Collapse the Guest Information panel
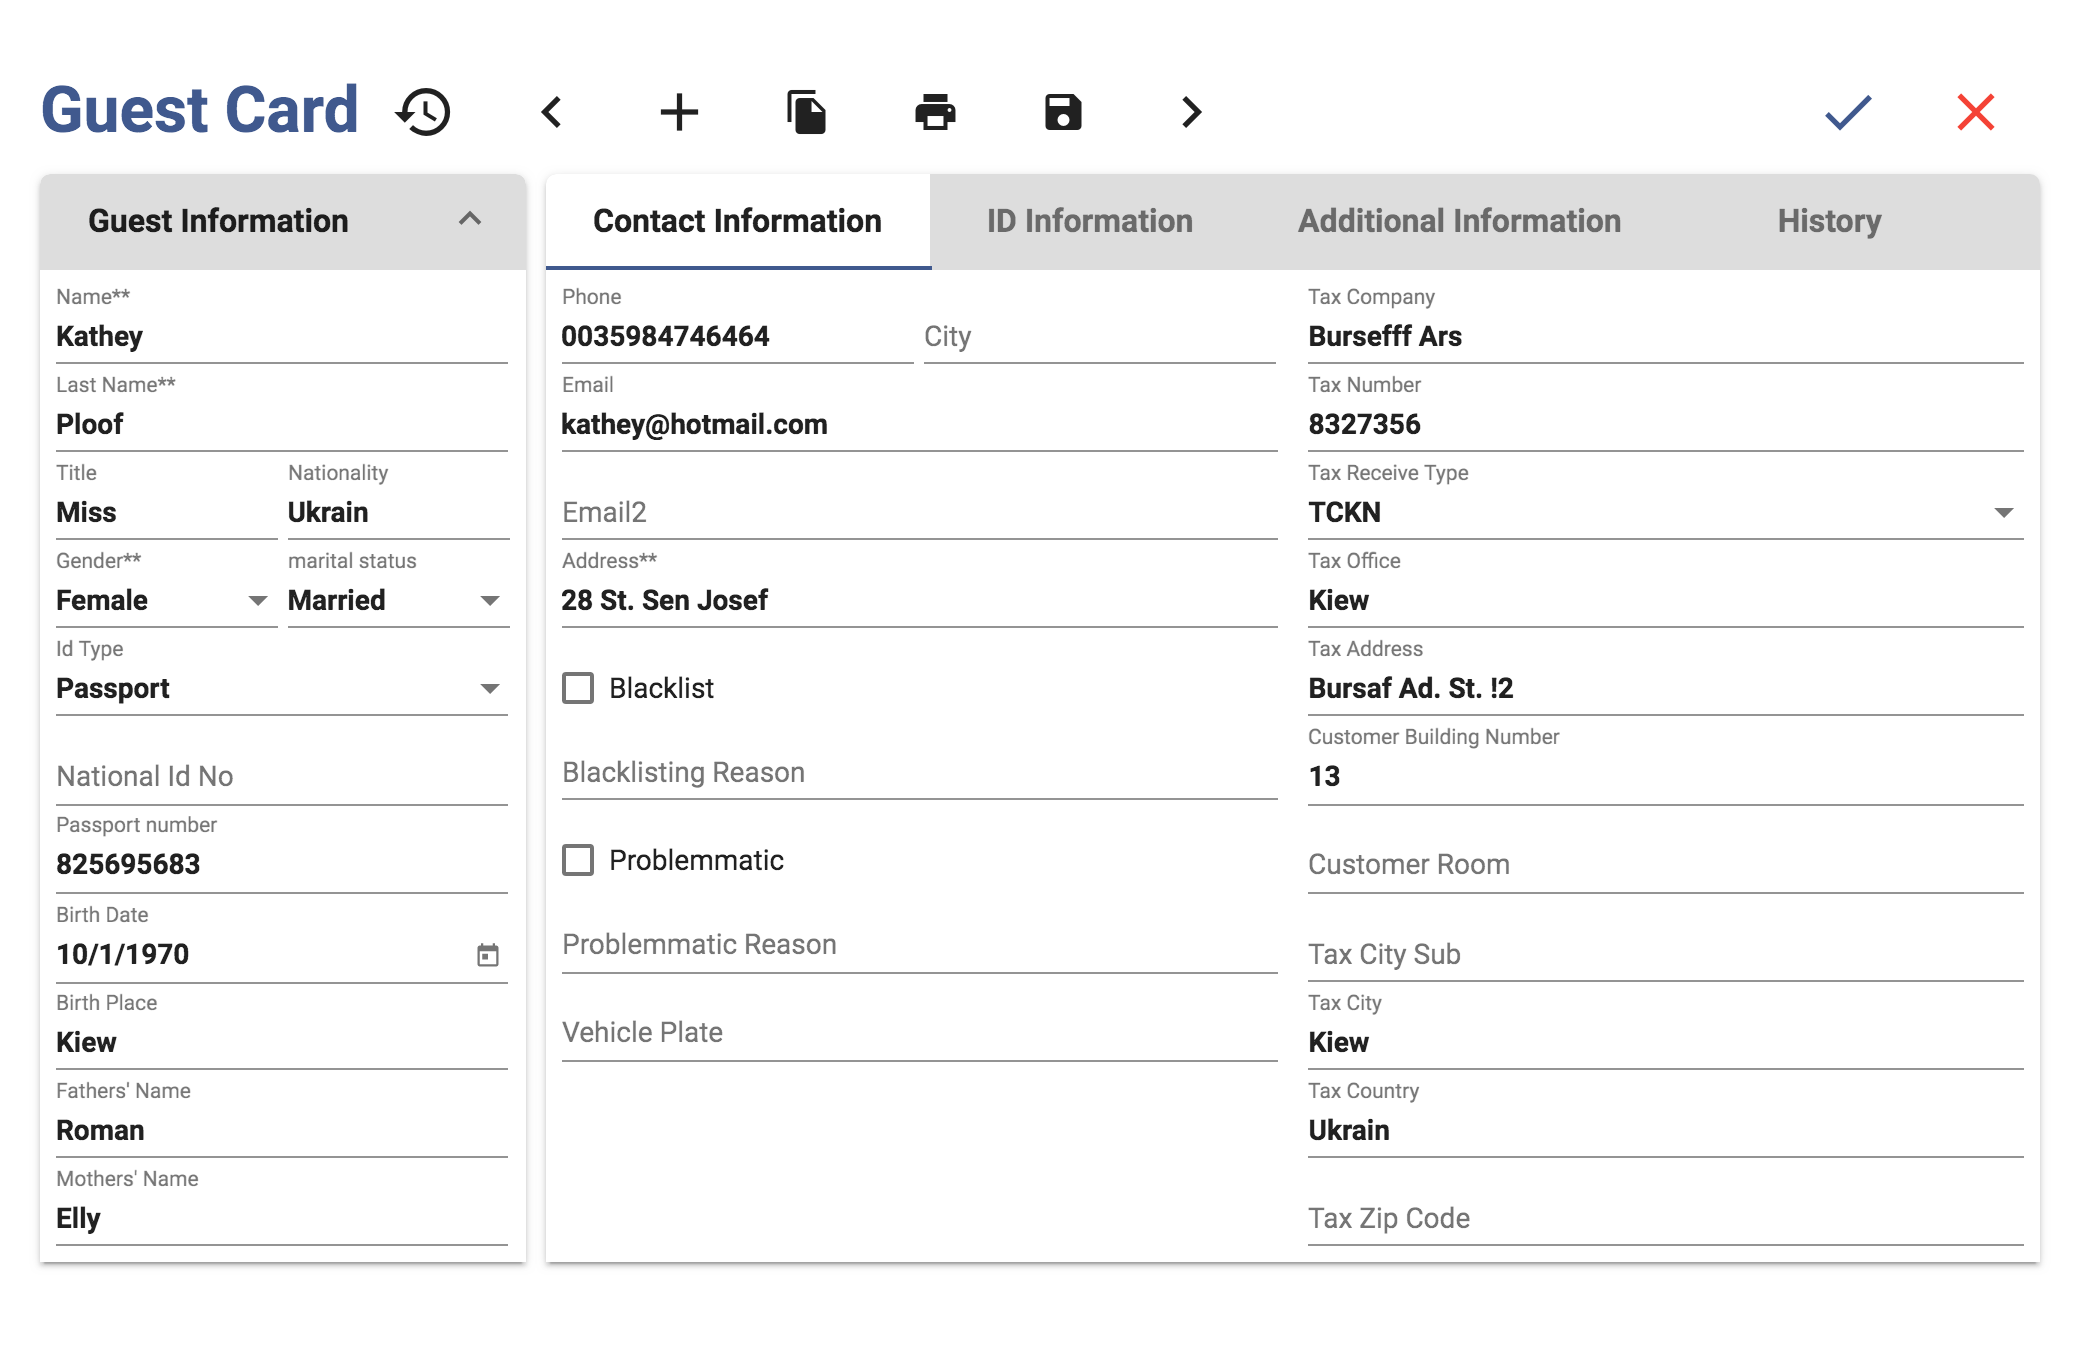The width and height of the screenshot is (2082, 1356). [470, 220]
